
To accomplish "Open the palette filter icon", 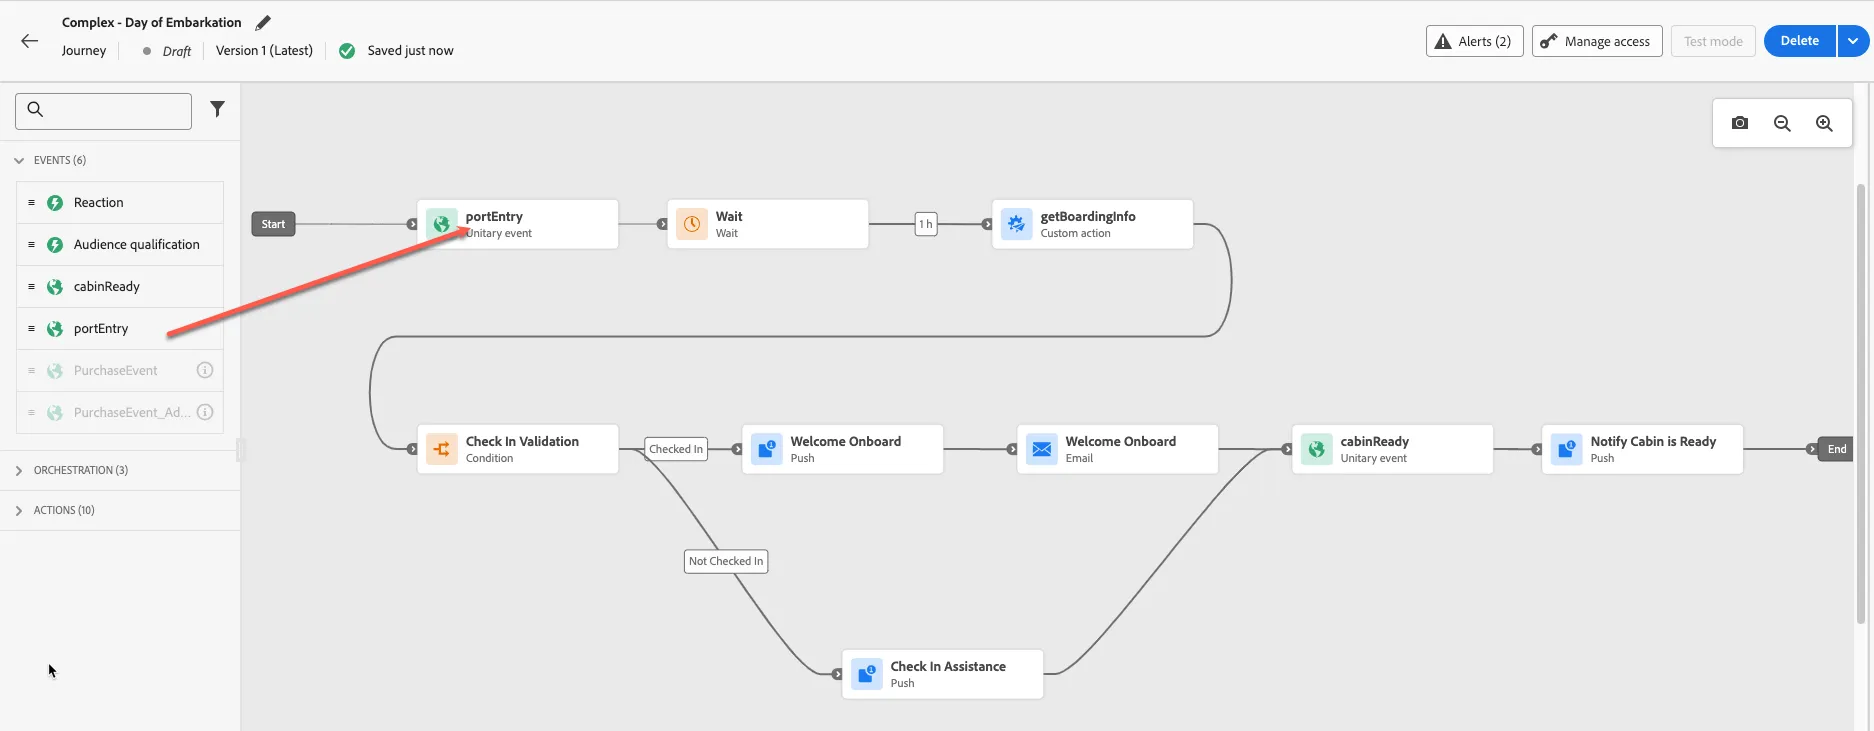I will 217,109.
